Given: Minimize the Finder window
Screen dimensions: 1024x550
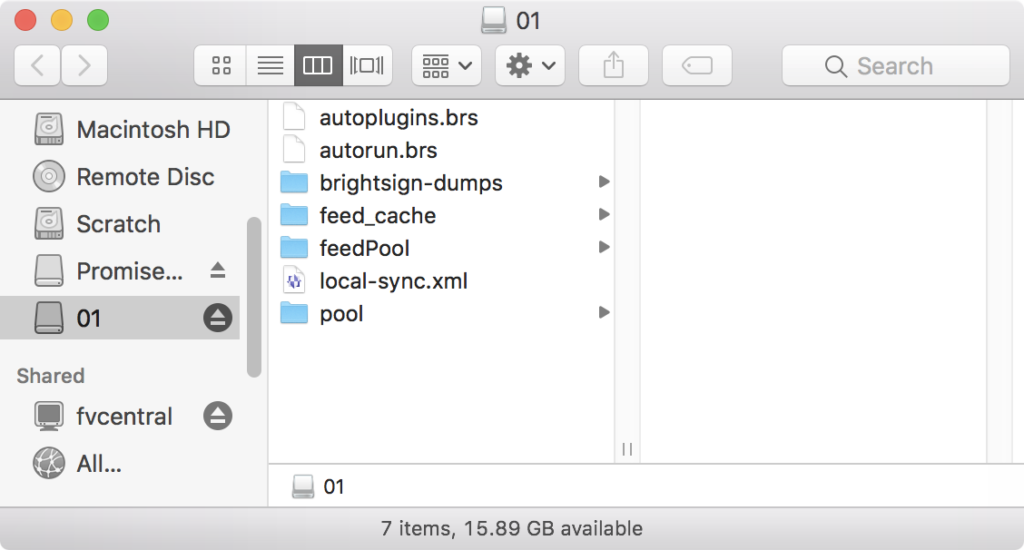Looking at the screenshot, I should tap(62, 20).
